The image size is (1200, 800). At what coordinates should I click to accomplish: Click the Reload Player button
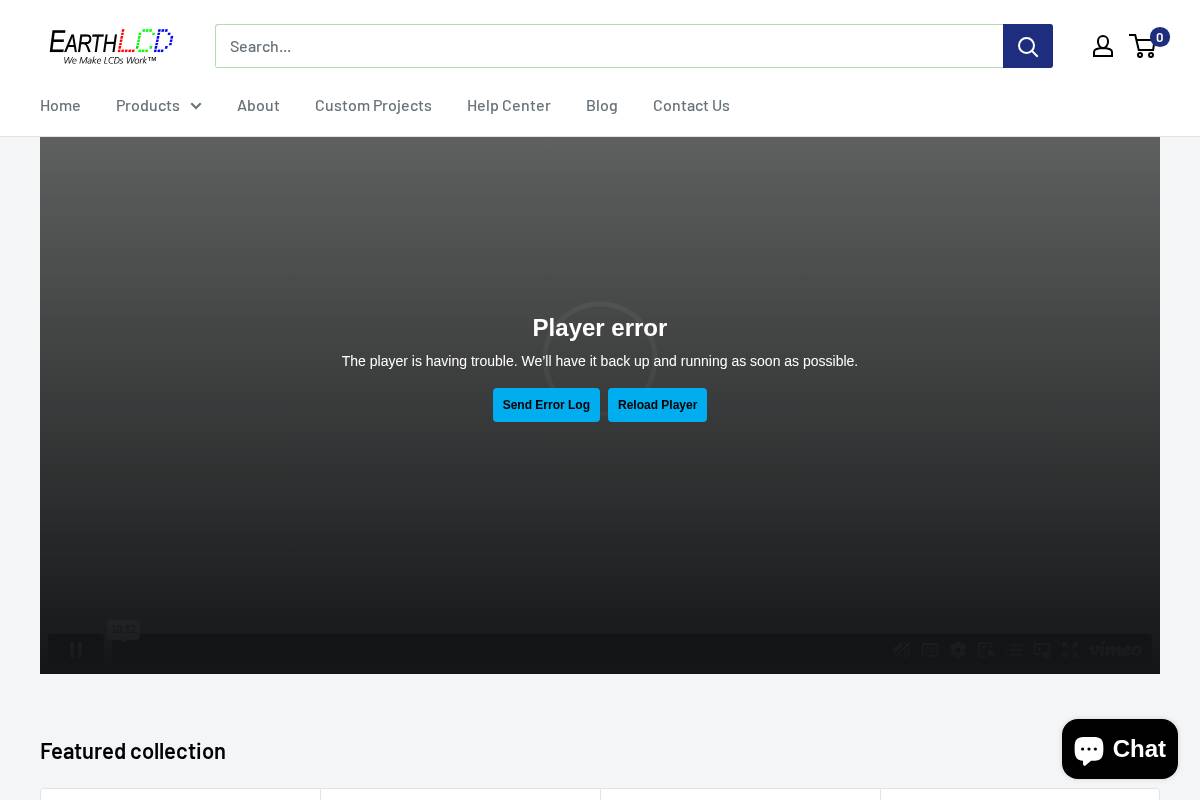(657, 405)
